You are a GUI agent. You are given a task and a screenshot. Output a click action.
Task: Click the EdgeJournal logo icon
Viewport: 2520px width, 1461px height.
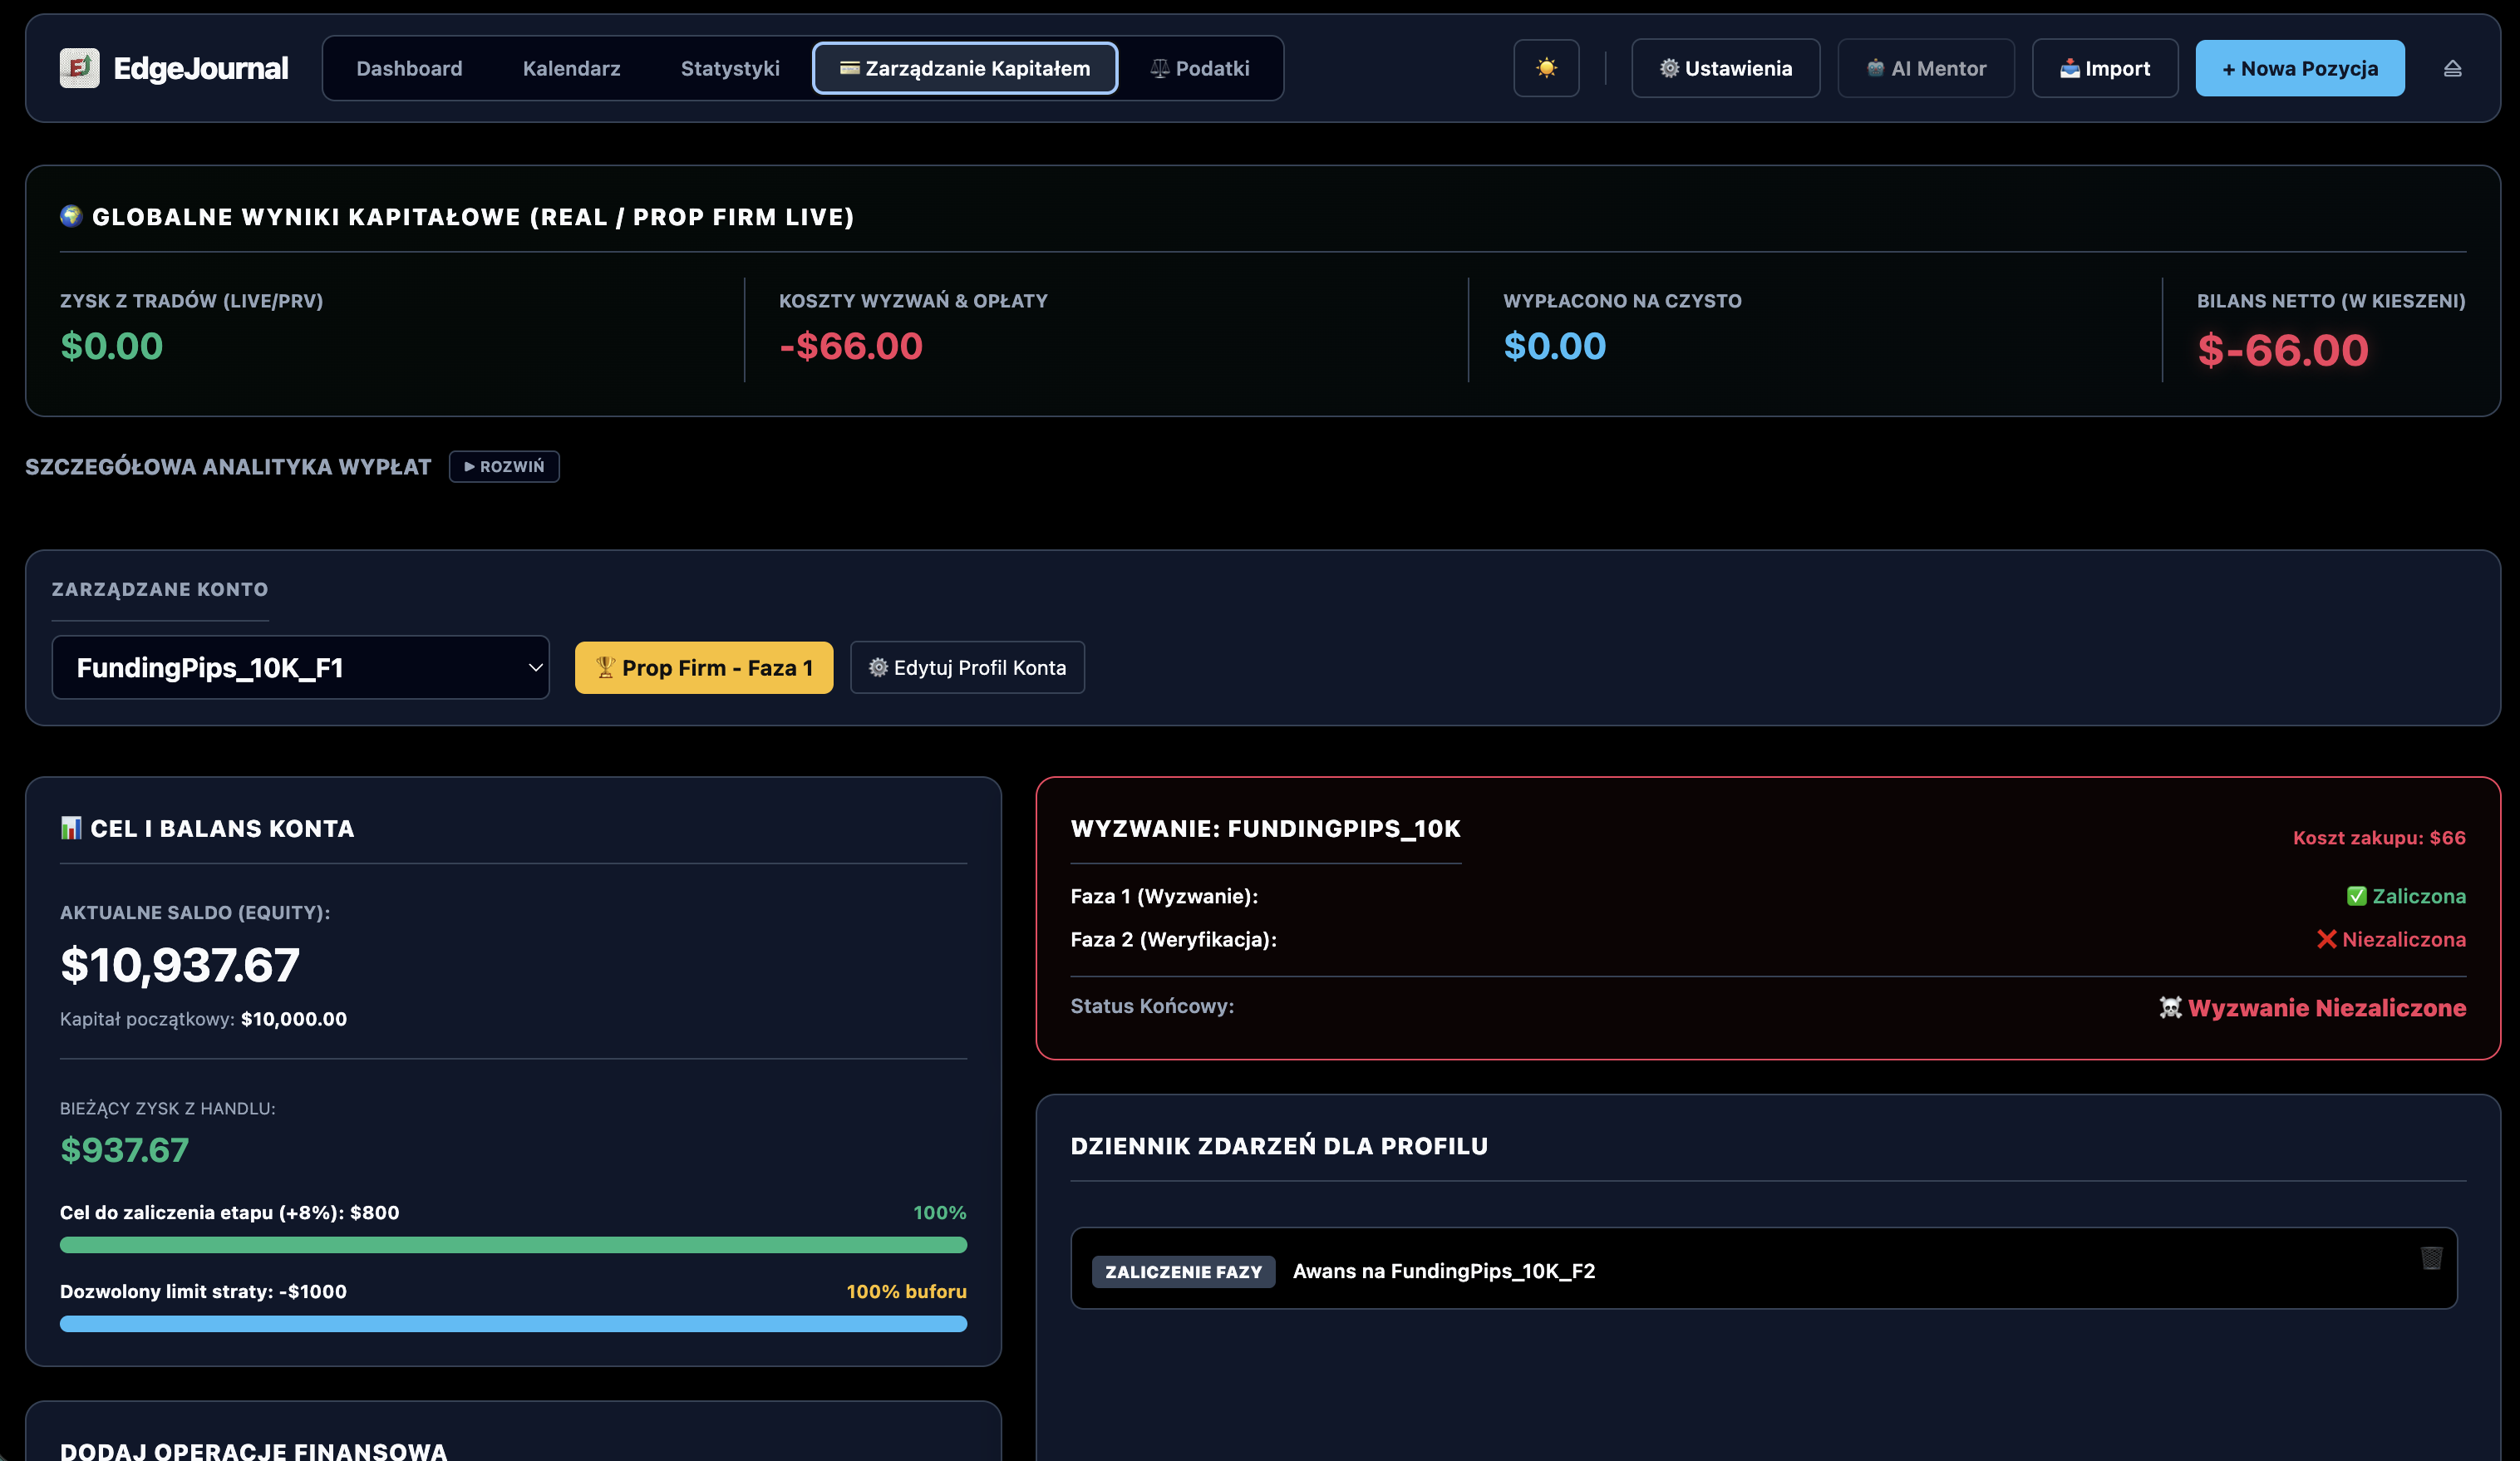coord(79,68)
